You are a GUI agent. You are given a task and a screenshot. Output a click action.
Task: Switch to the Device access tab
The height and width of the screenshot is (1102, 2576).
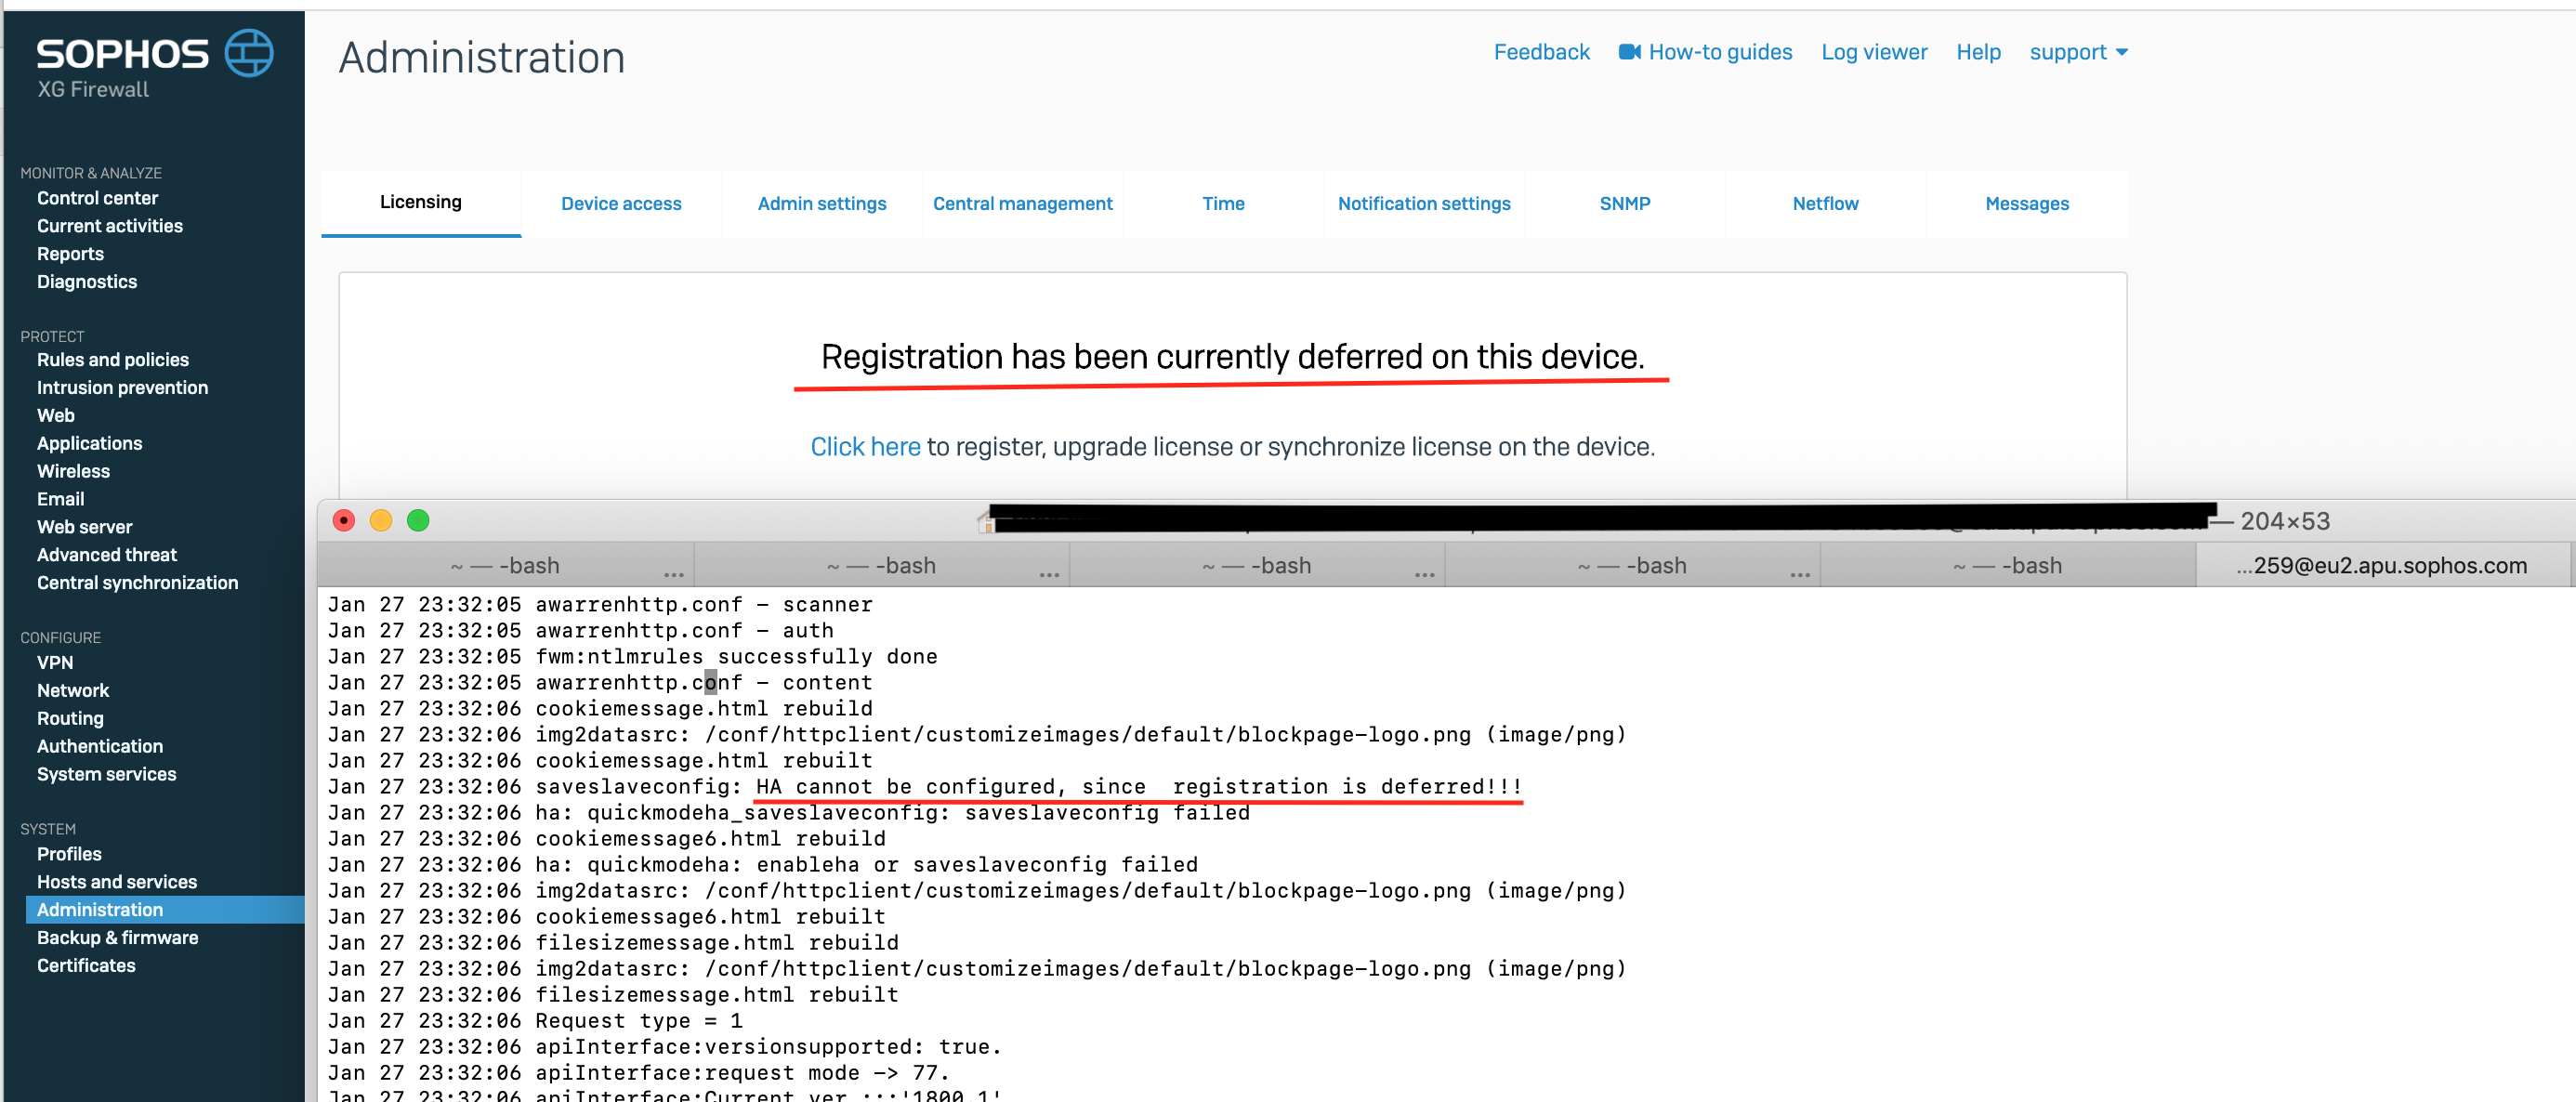[x=621, y=204]
